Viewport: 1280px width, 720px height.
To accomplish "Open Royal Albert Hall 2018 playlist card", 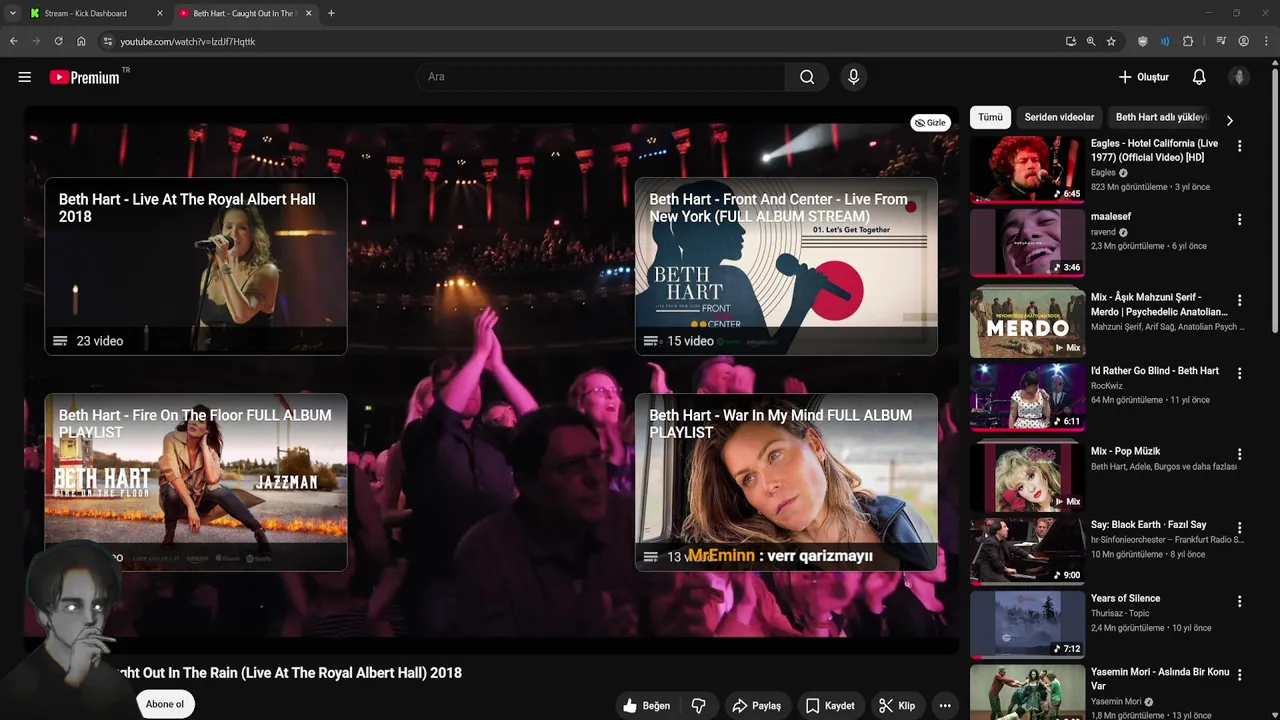I will [x=196, y=266].
